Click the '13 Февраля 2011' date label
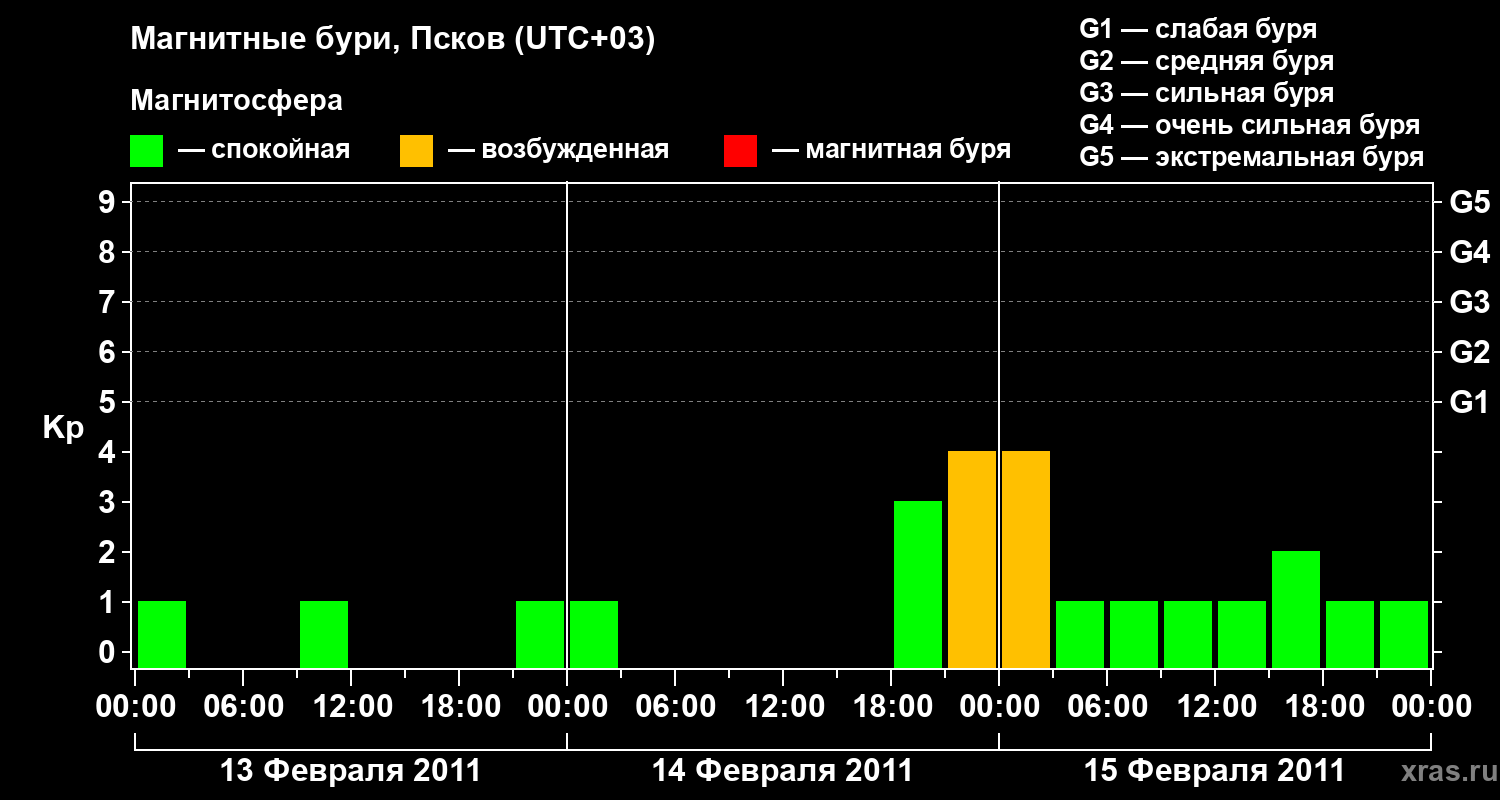This screenshot has height=800, width=1500. click(350, 771)
